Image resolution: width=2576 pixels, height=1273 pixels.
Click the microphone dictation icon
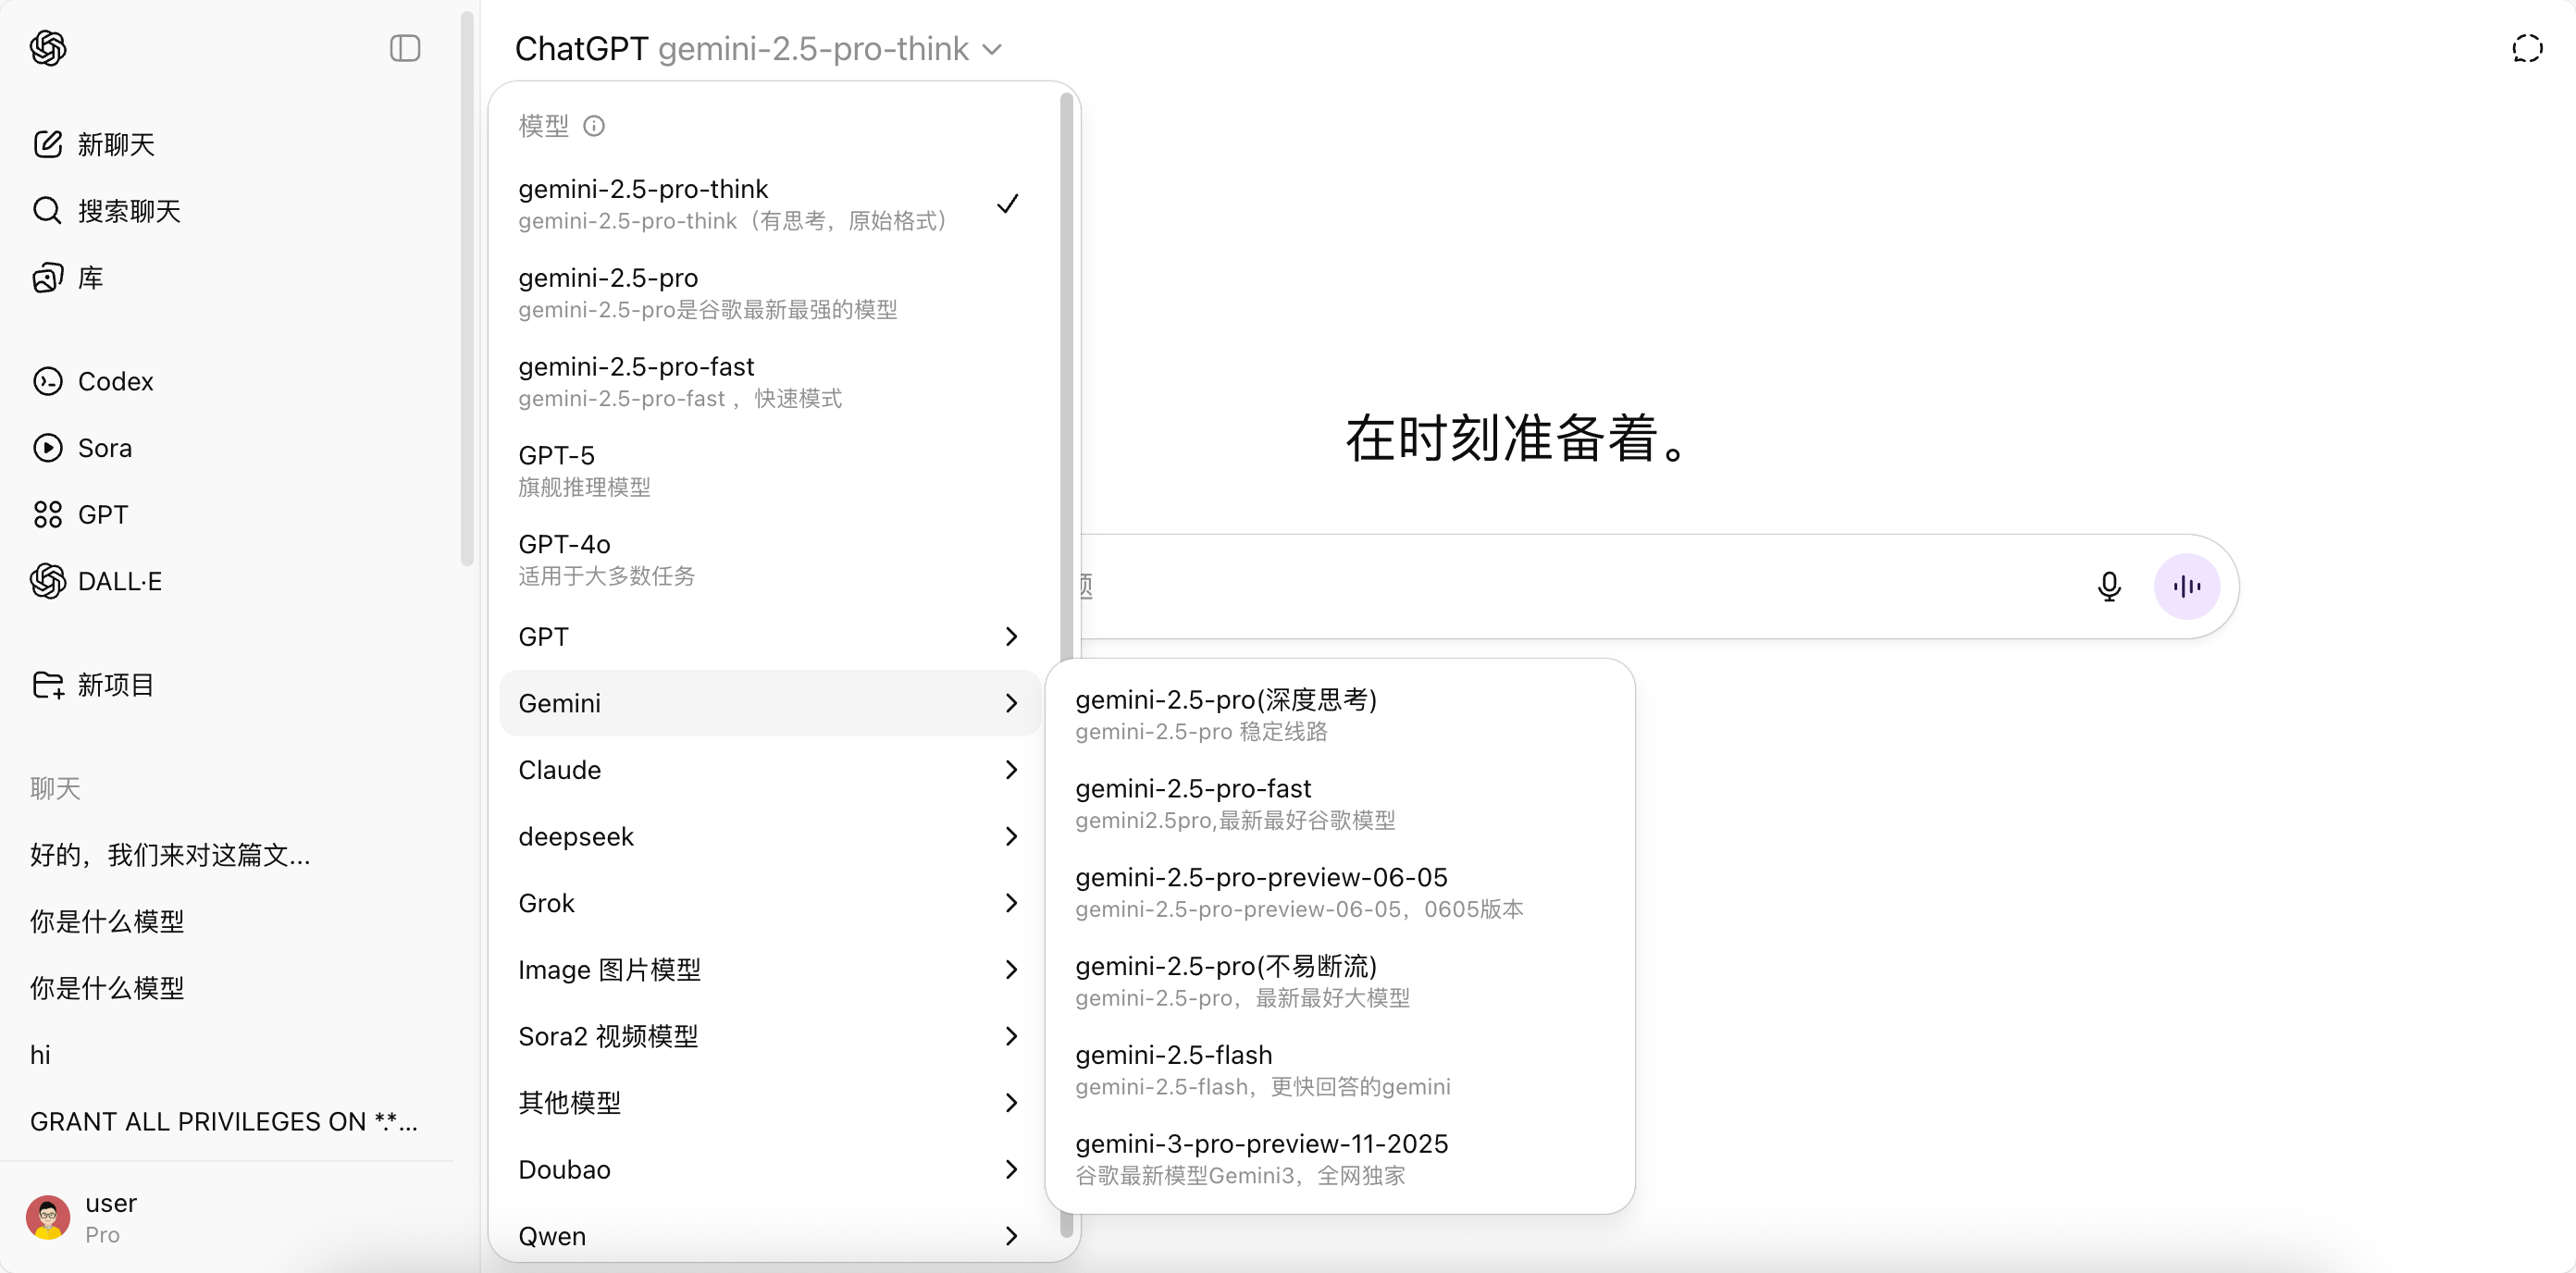coord(2109,586)
